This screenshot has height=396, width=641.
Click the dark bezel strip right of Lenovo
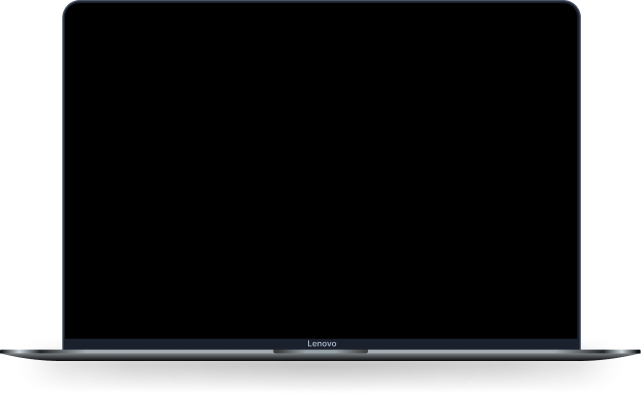[458, 344]
